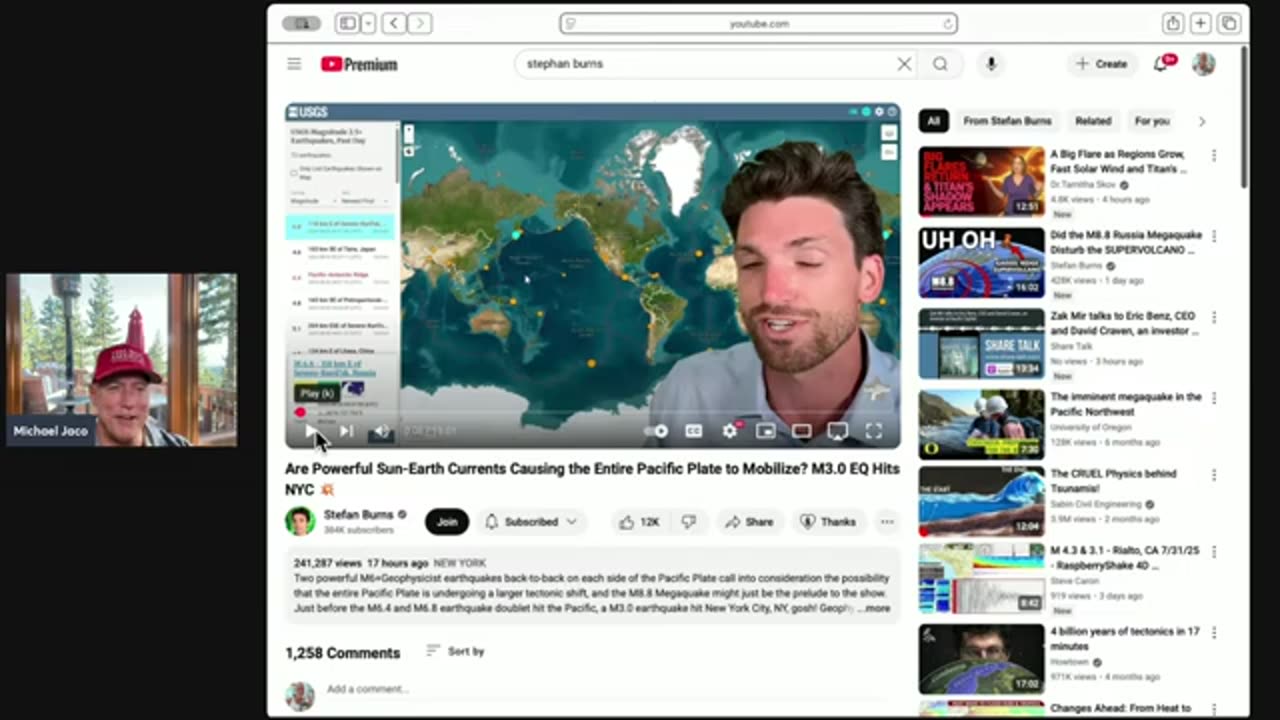The height and width of the screenshot is (720, 1280).
Task: Dislike the video
Action: pyautogui.click(x=688, y=522)
